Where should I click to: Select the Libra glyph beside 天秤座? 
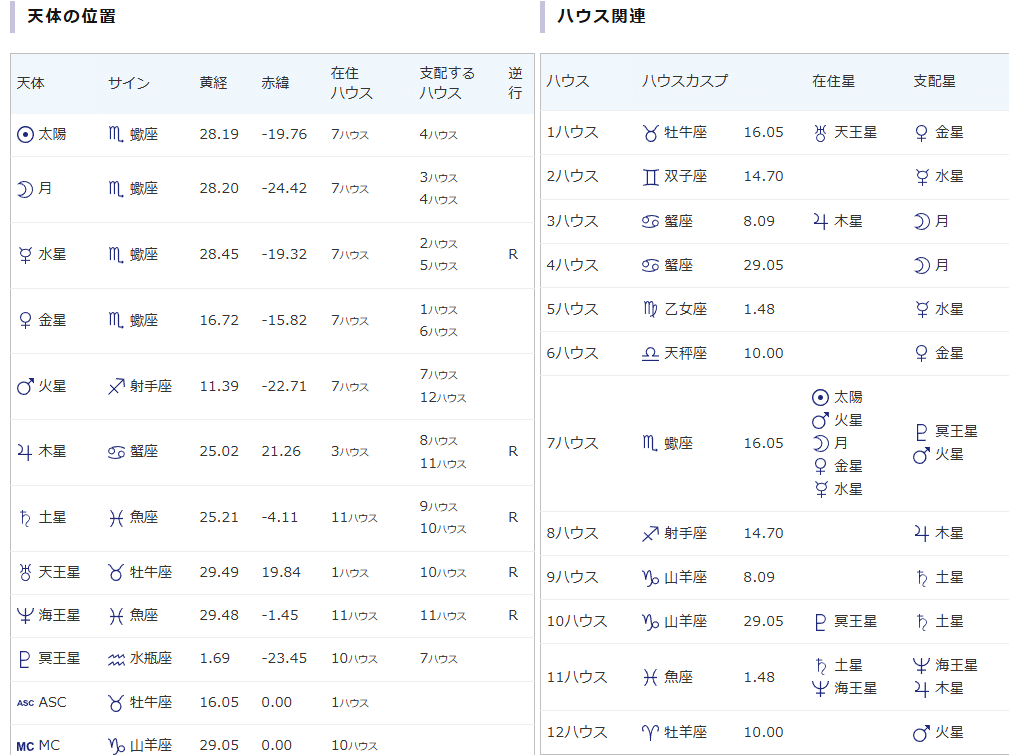[x=650, y=353]
